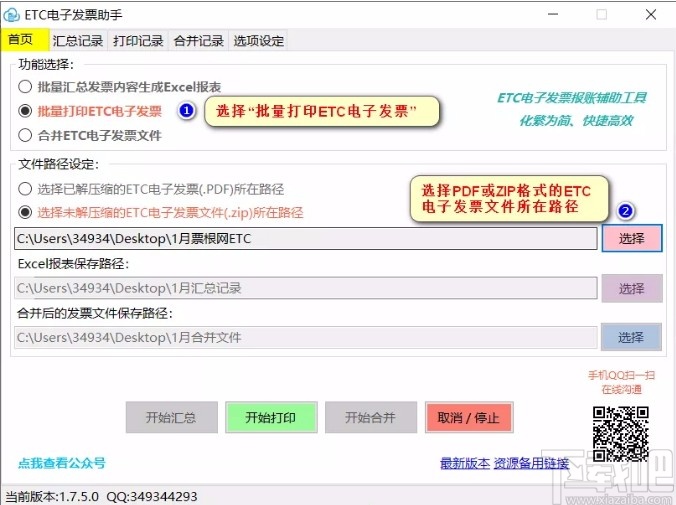Open the 合并记录 tab
The width and height of the screenshot is (676, 505).
pyautogui.click(x=198, y=41)
